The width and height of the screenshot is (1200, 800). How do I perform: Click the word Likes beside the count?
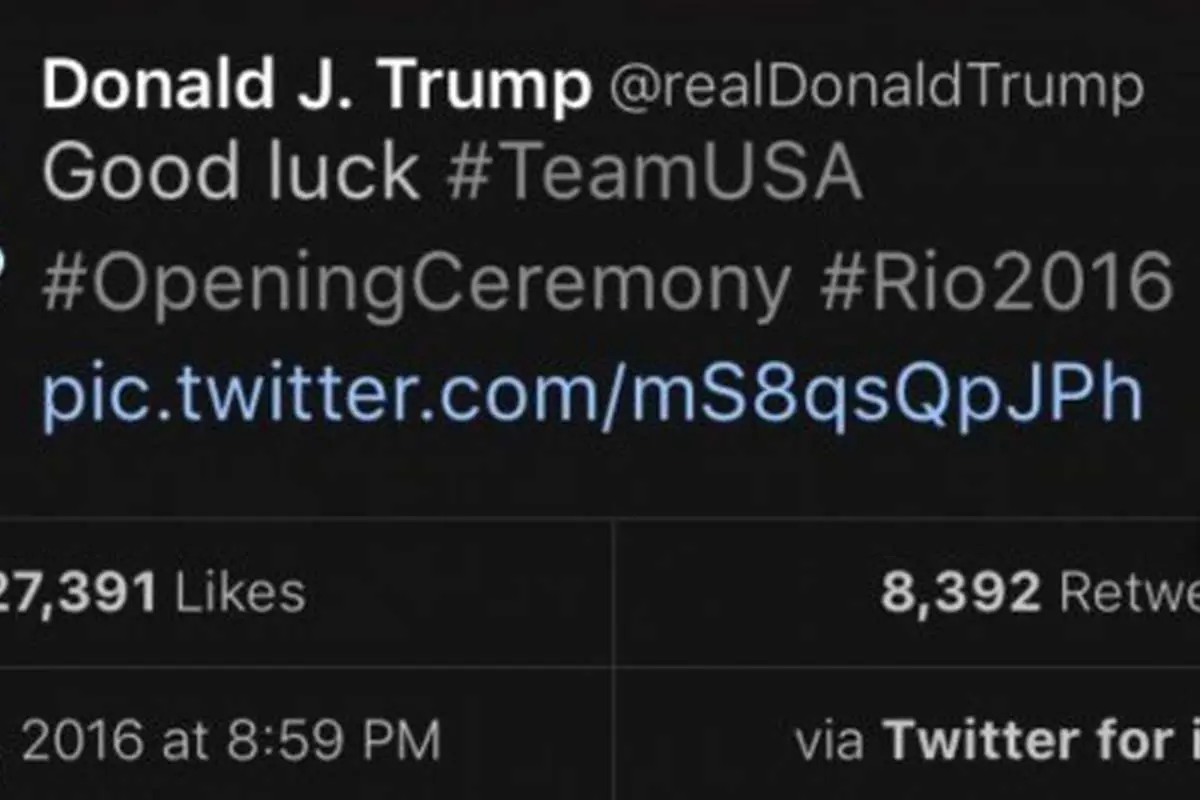click(240, 592)
